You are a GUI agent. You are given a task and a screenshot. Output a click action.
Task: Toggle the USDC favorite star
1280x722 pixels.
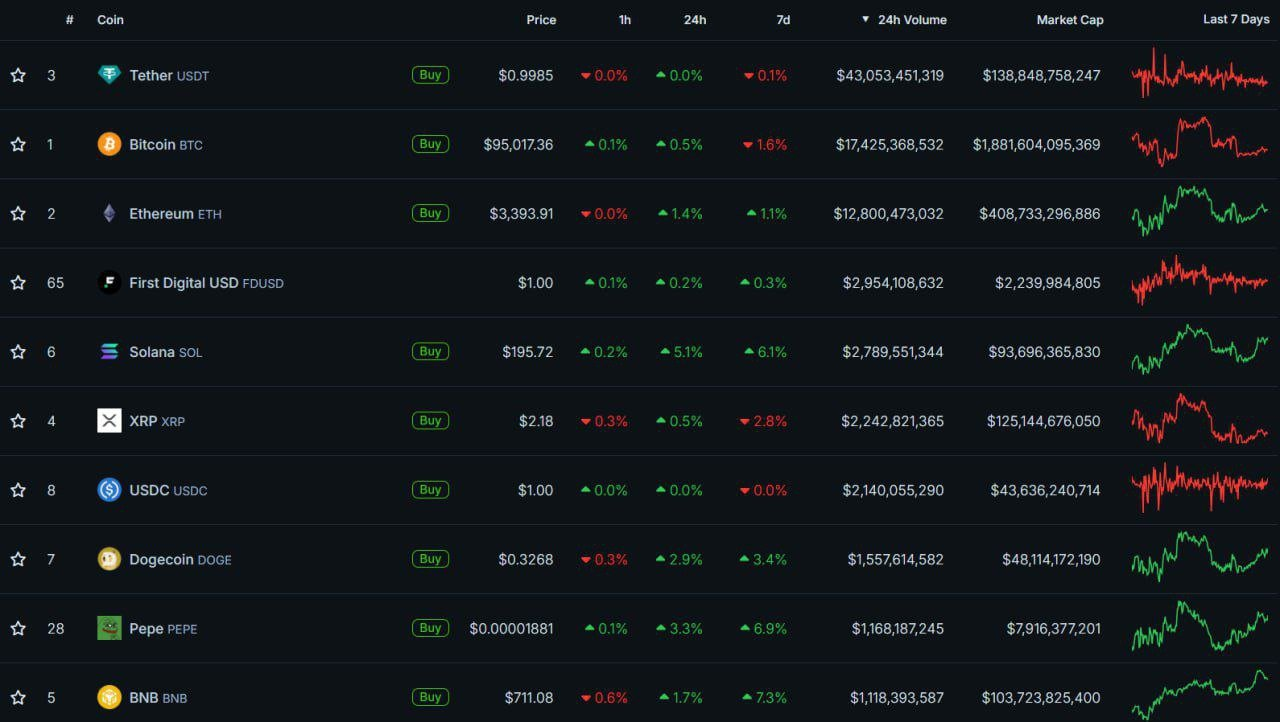[x=18, y=490]
